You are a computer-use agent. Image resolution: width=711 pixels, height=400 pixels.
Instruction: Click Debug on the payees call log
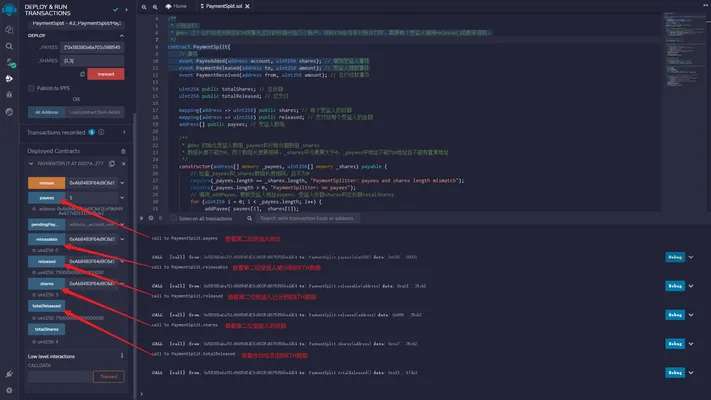click(675, 257)
